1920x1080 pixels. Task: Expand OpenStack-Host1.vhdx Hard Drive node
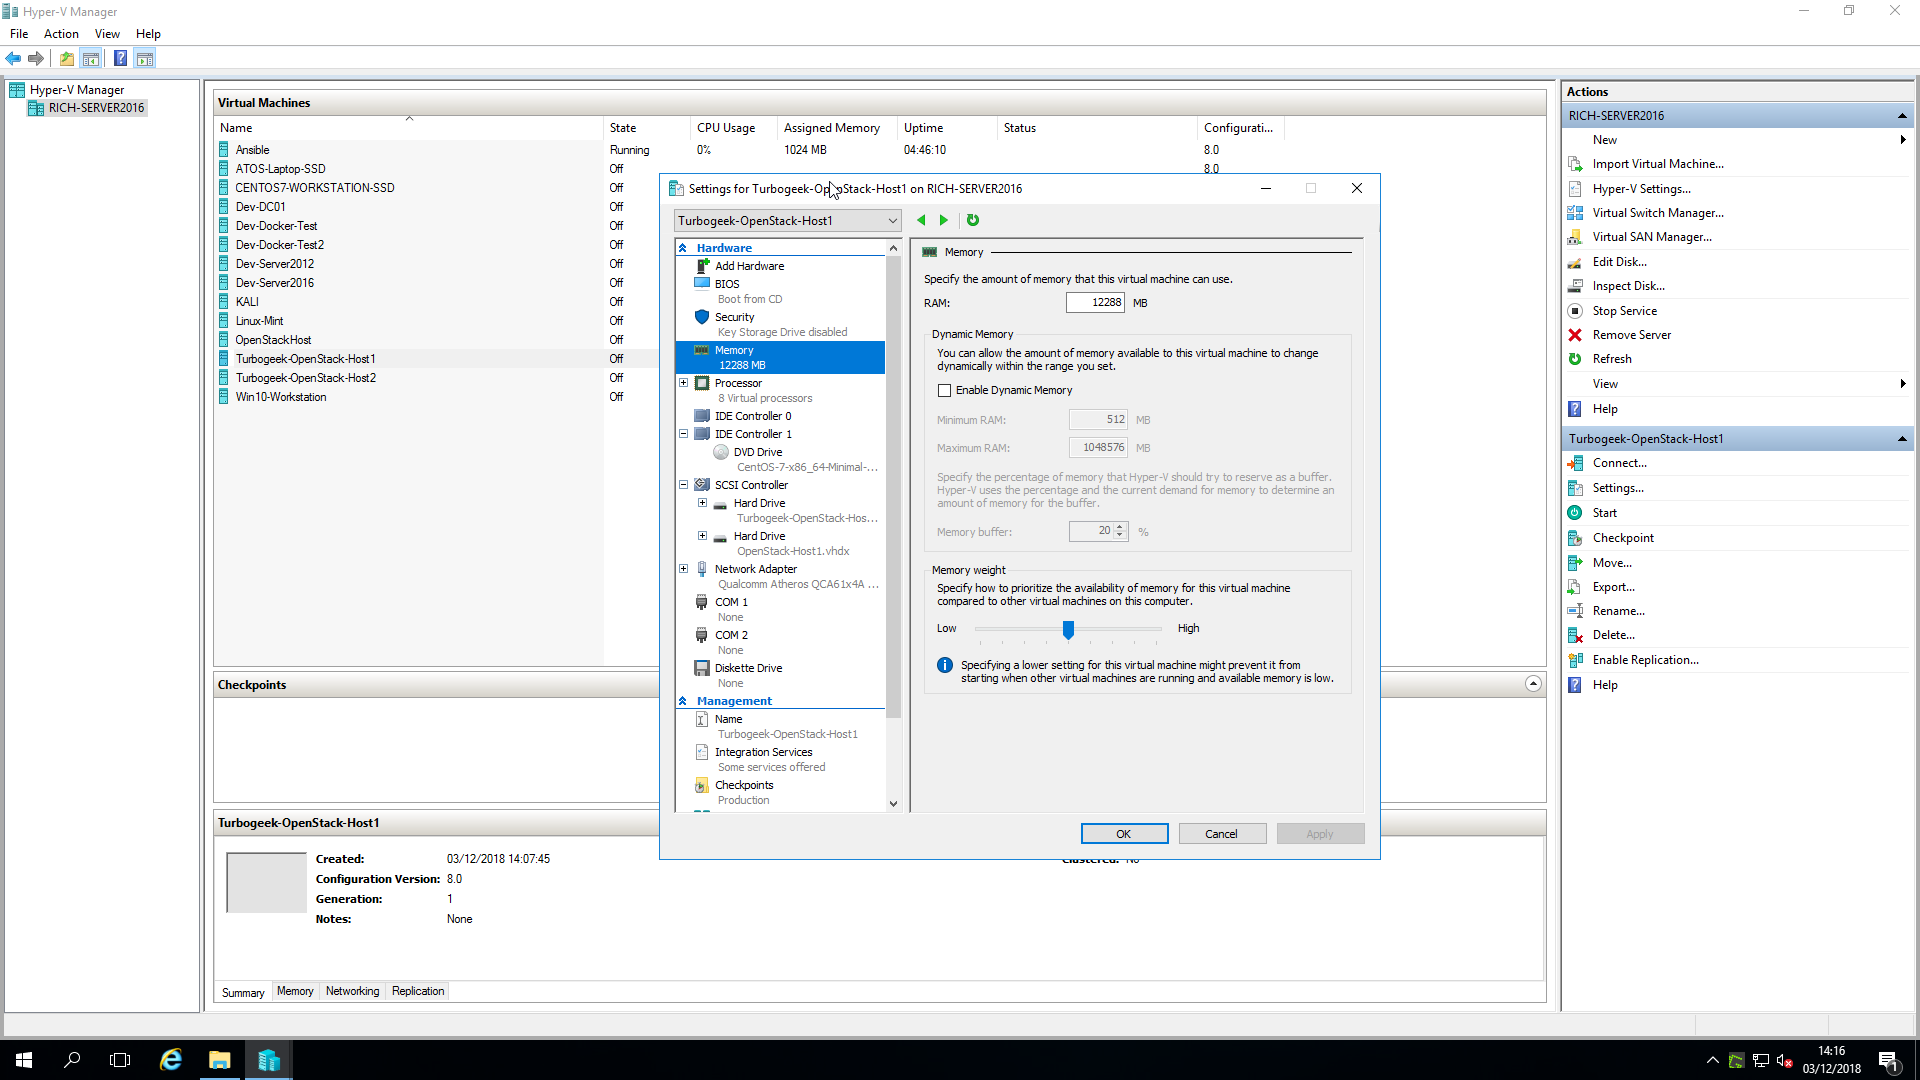[702, 536]
